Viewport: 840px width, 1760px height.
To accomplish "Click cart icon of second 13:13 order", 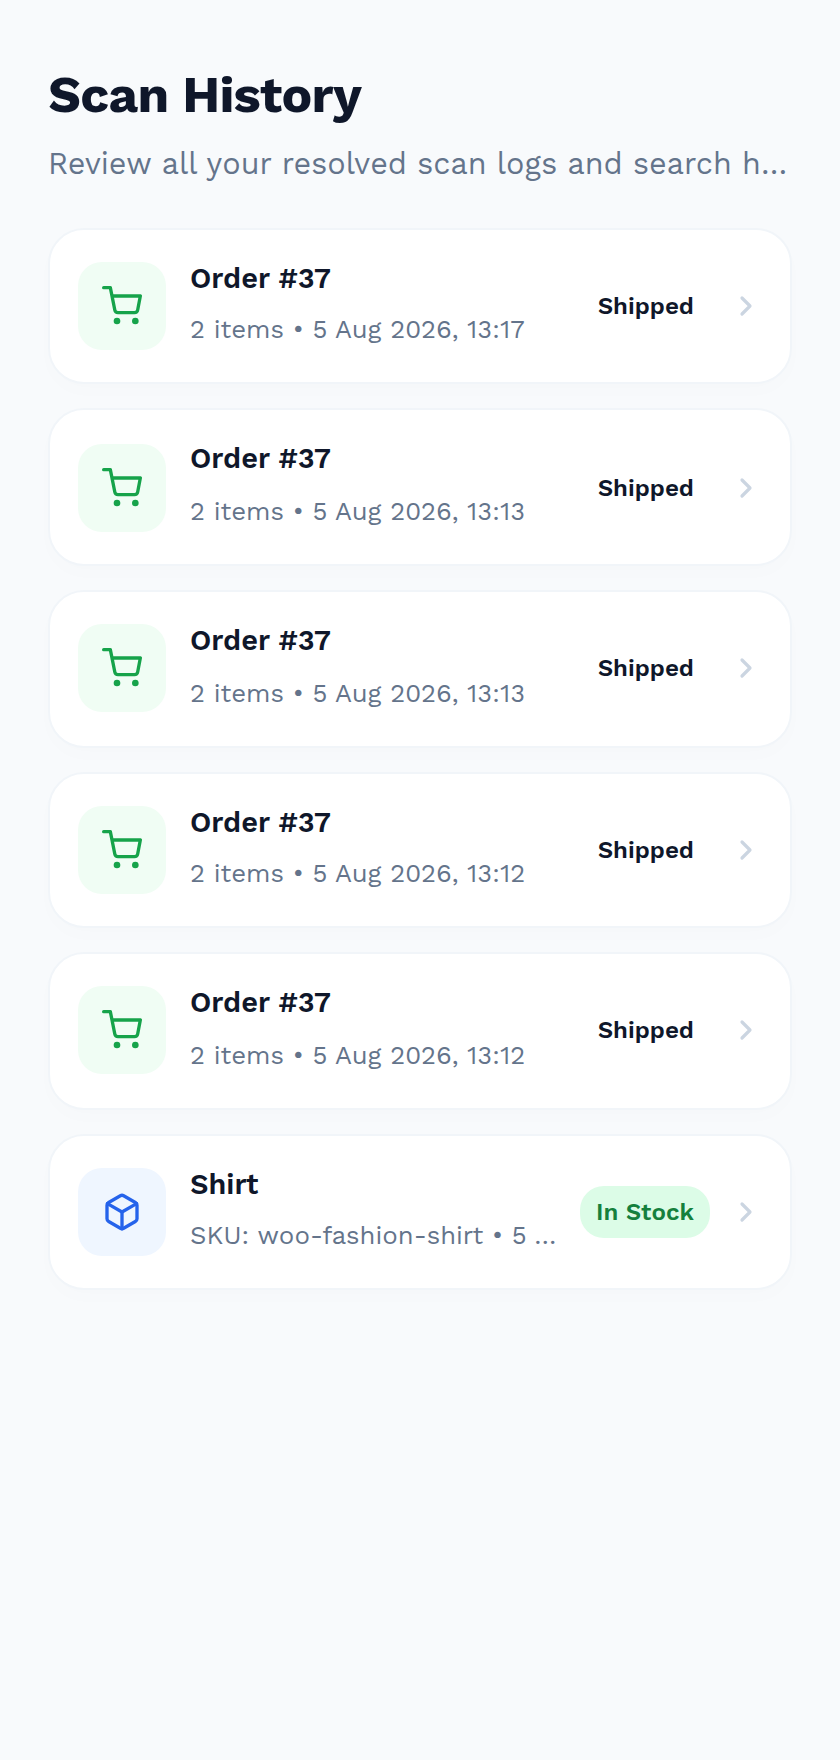I will point(122,668).
